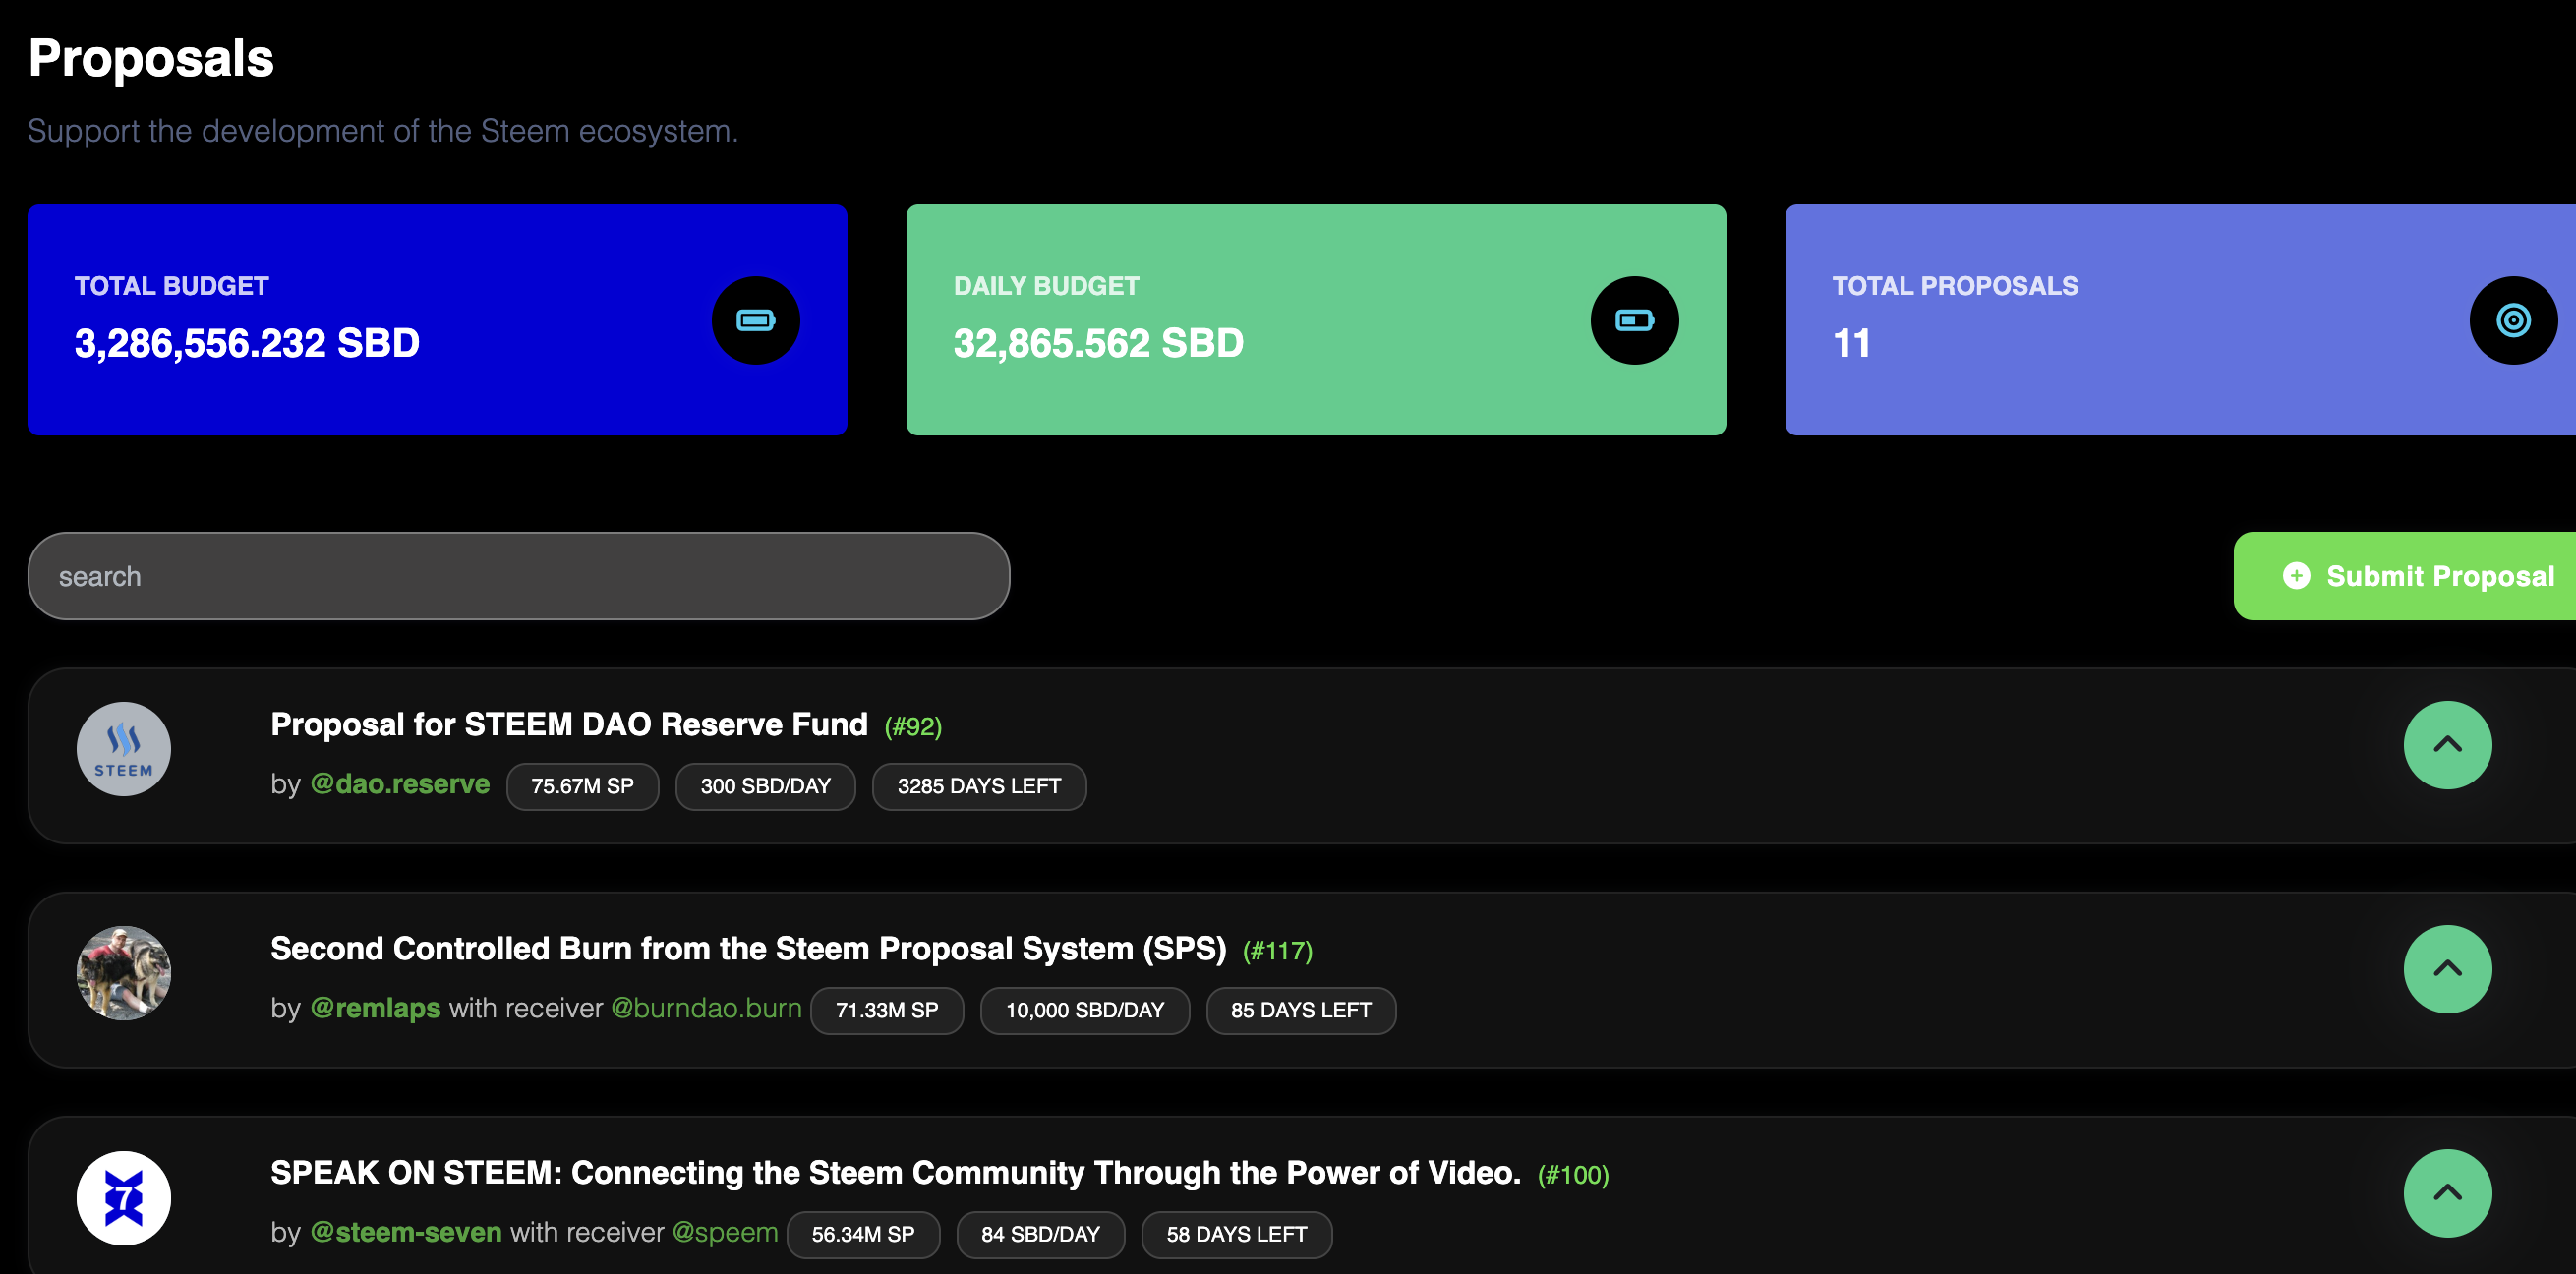Open the @speem receiver profile
Screen dimensions: 2576x1274
pos(724,1232)
